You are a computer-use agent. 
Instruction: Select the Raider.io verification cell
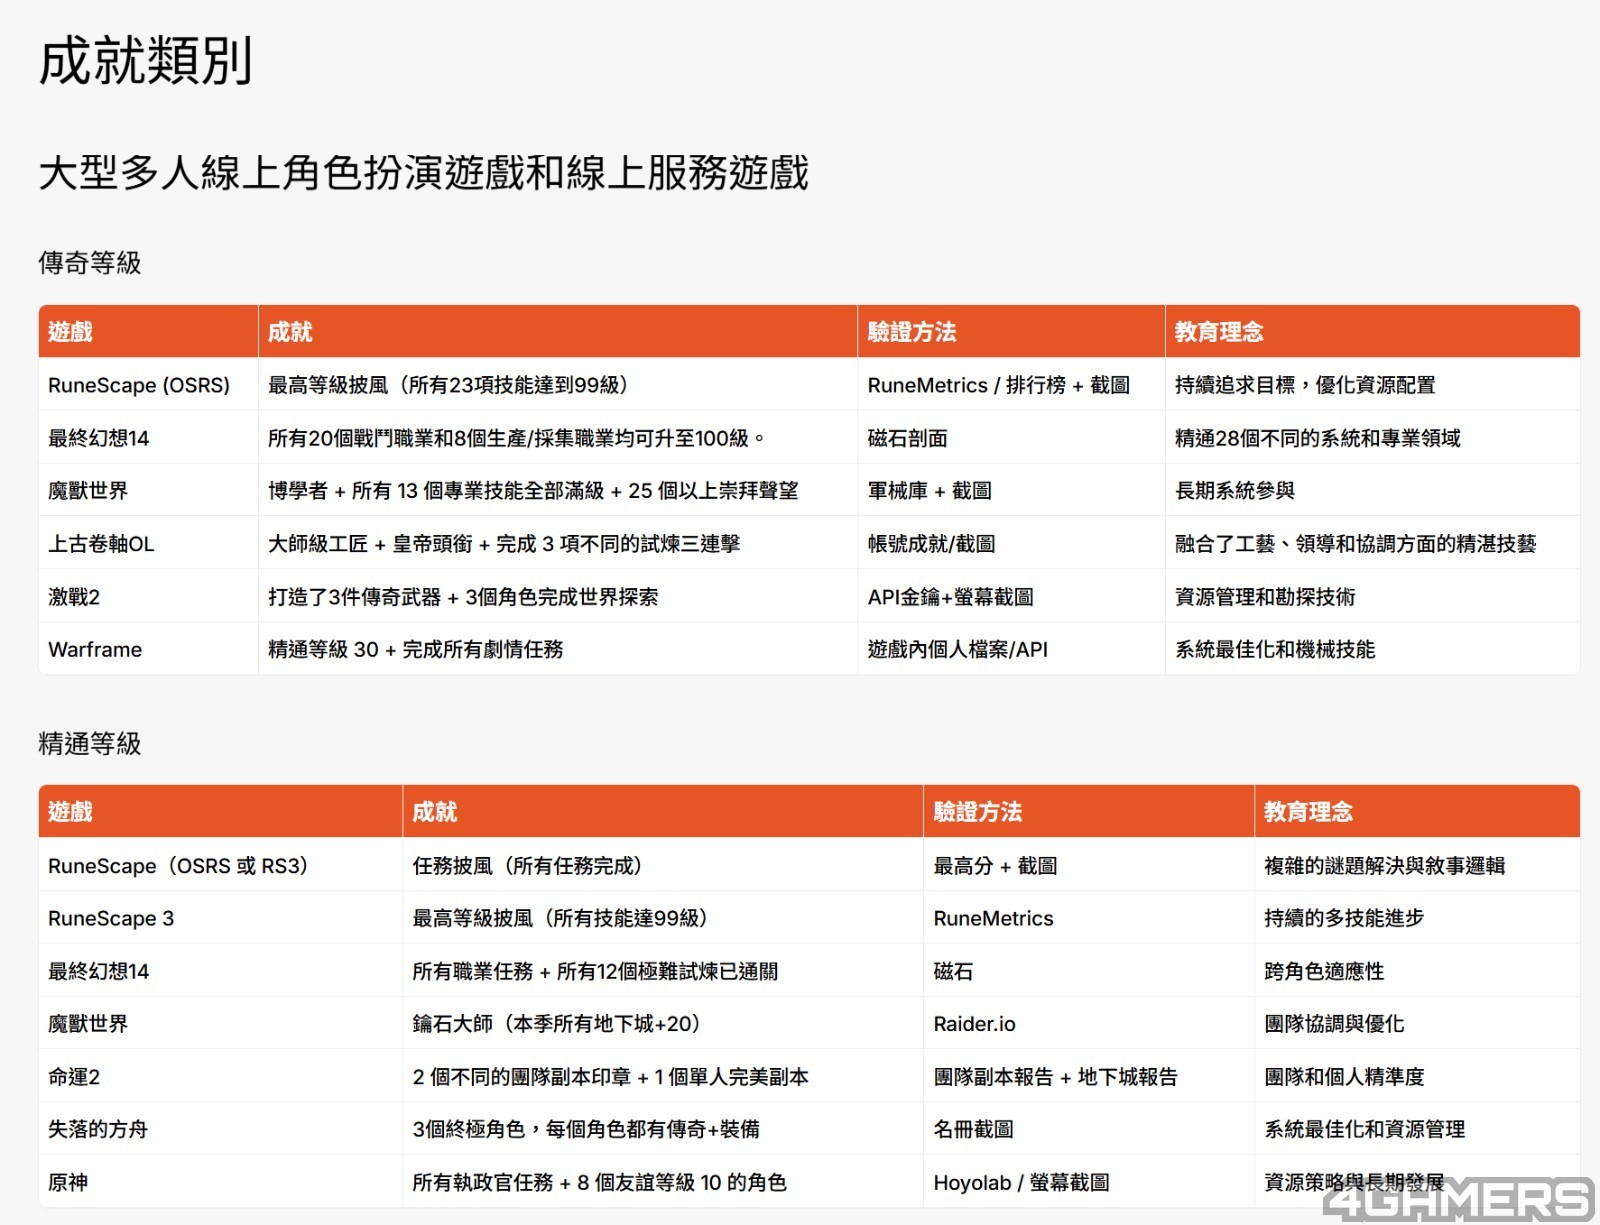pos(974,1024)
